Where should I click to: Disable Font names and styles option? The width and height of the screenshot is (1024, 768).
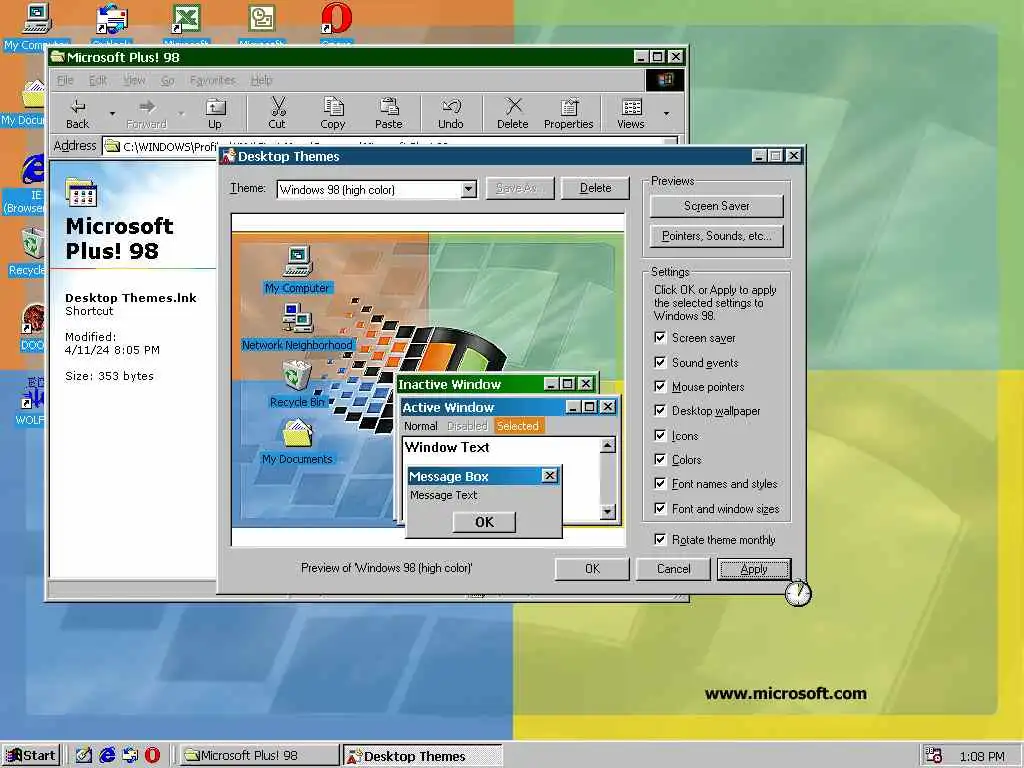tap(660, 484)
